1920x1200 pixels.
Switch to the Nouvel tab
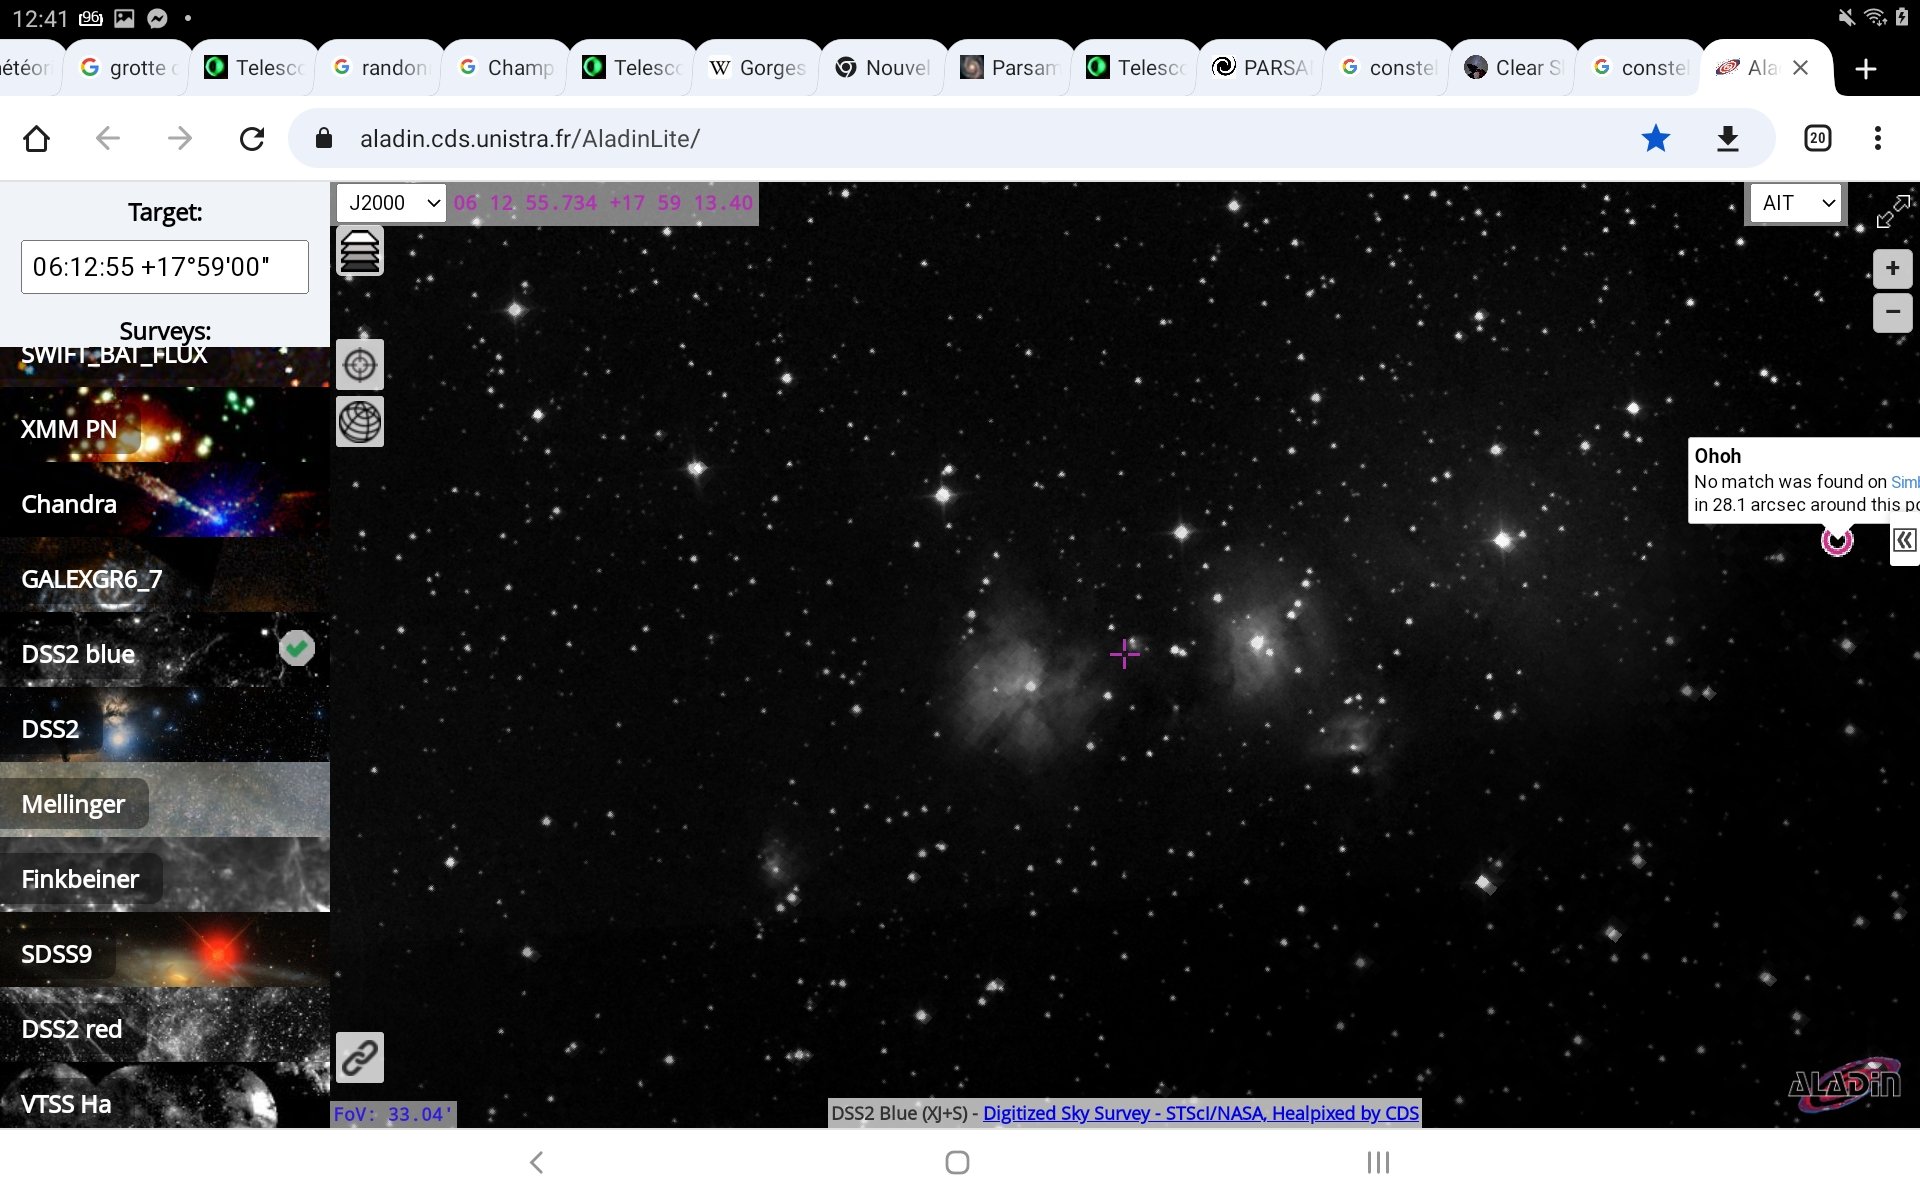(884, 67)
